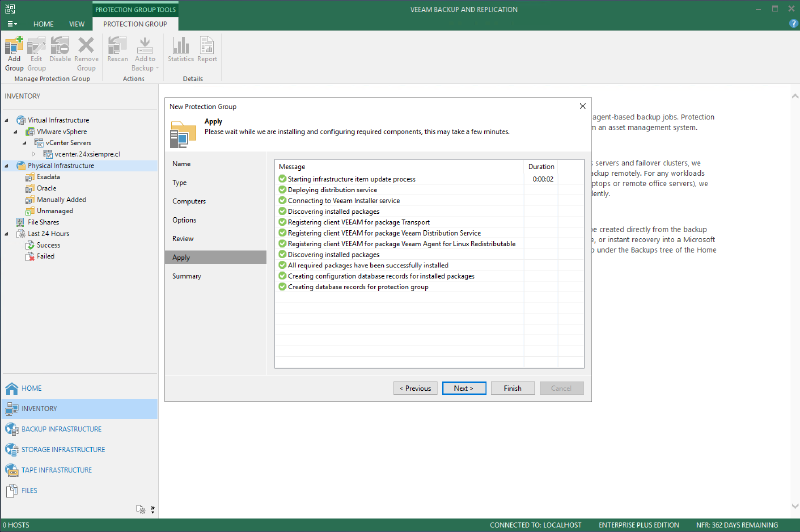Select VMware vSphere in the tree
This screenshot has height=532, width=800.
click(62, 132)
